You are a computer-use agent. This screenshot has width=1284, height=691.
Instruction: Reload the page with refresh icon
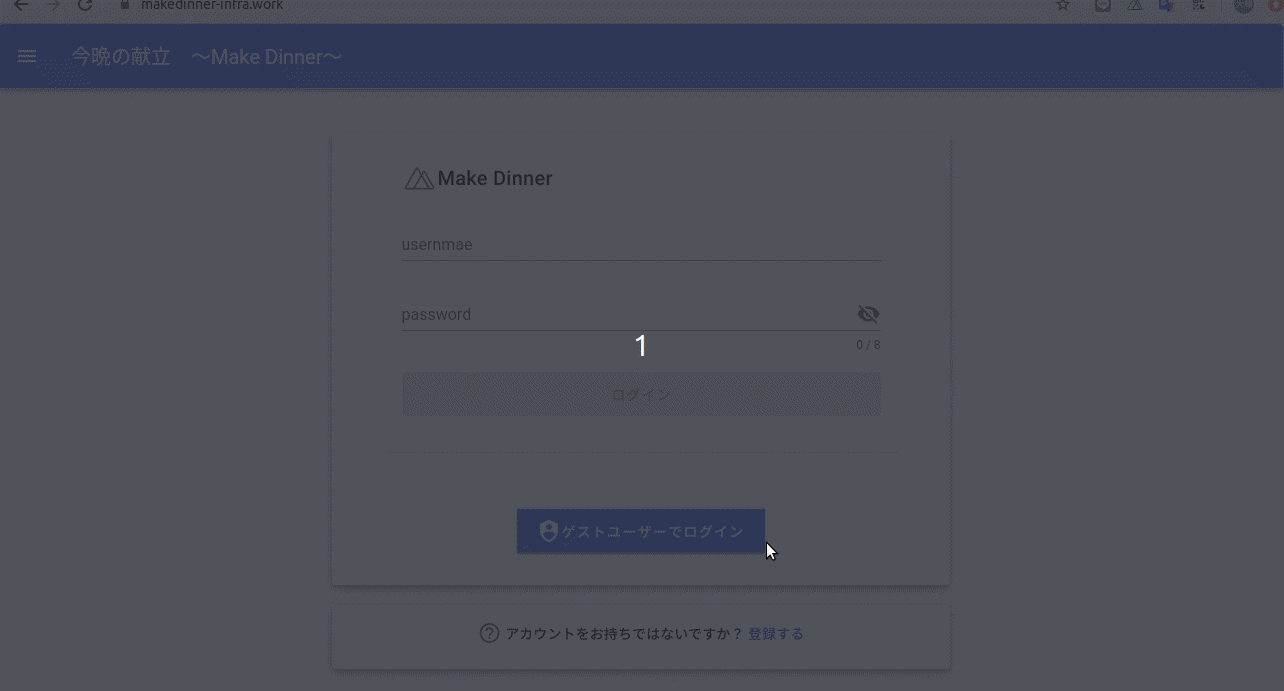pos(85,5)
